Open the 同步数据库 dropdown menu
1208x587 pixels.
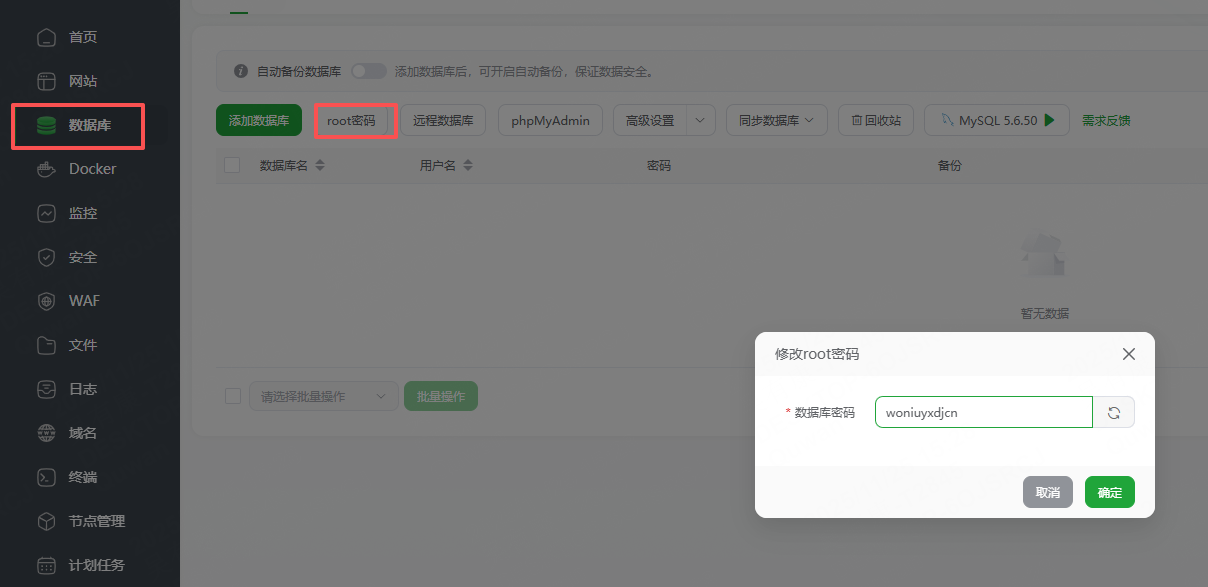(x=777, y=119)
